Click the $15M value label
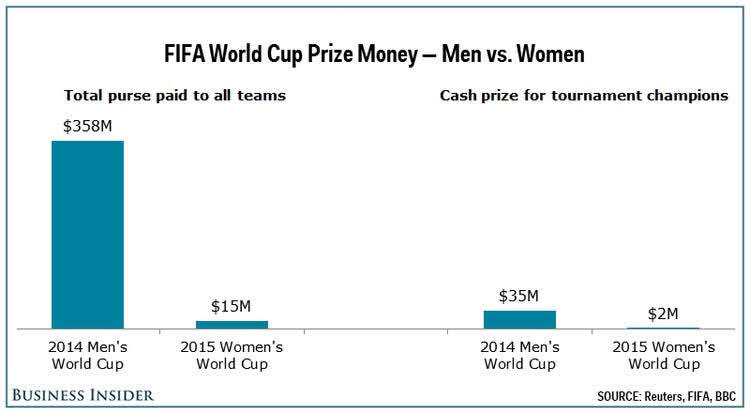 point(231,307)
